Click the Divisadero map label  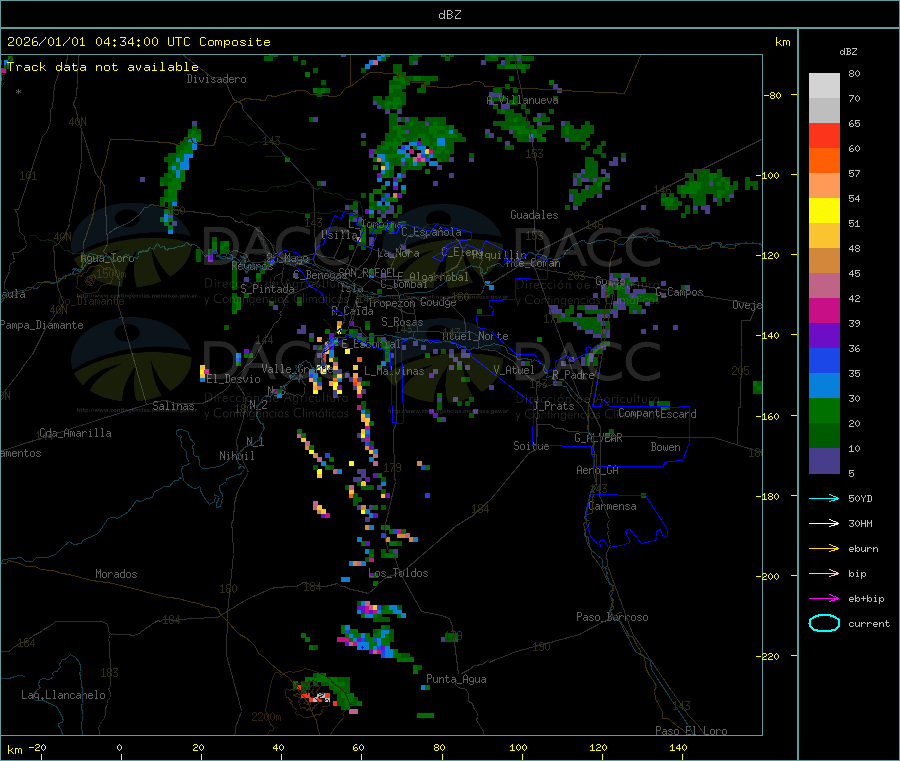[216, 79]
